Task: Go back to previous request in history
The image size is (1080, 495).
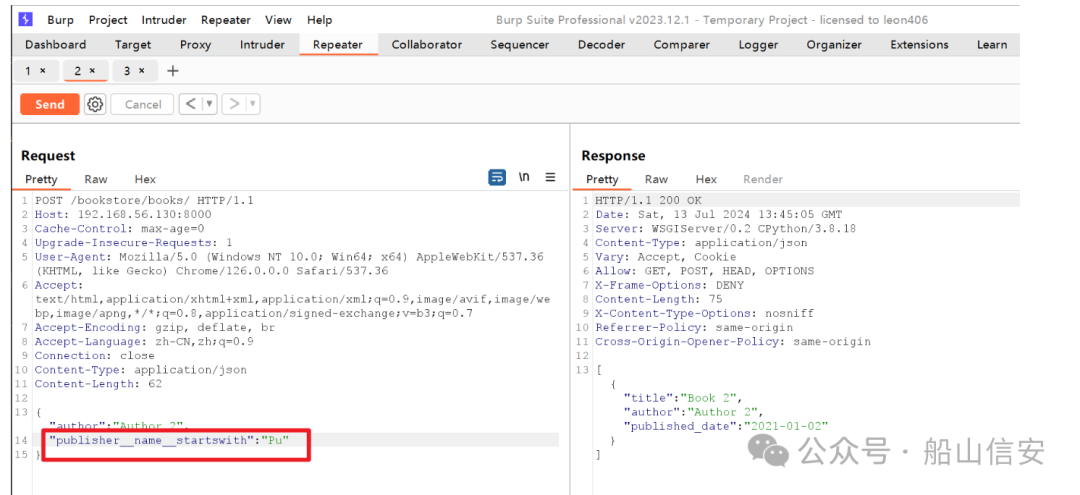Action: pyautogui.click(x=191, y=104)
